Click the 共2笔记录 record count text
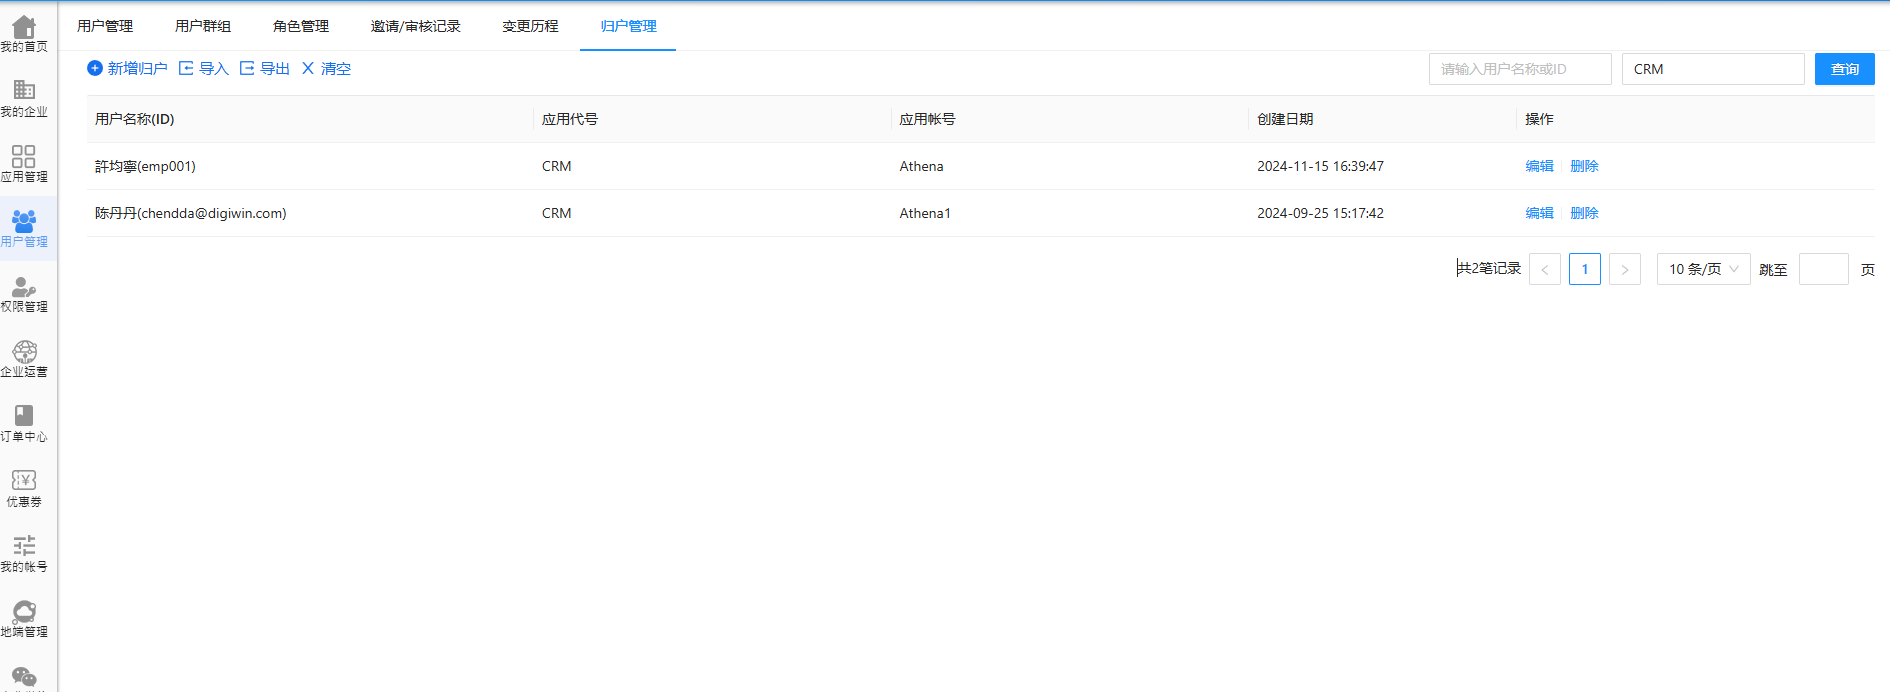This screenshot has height=692, width=1890. [x=1489, y=268]
